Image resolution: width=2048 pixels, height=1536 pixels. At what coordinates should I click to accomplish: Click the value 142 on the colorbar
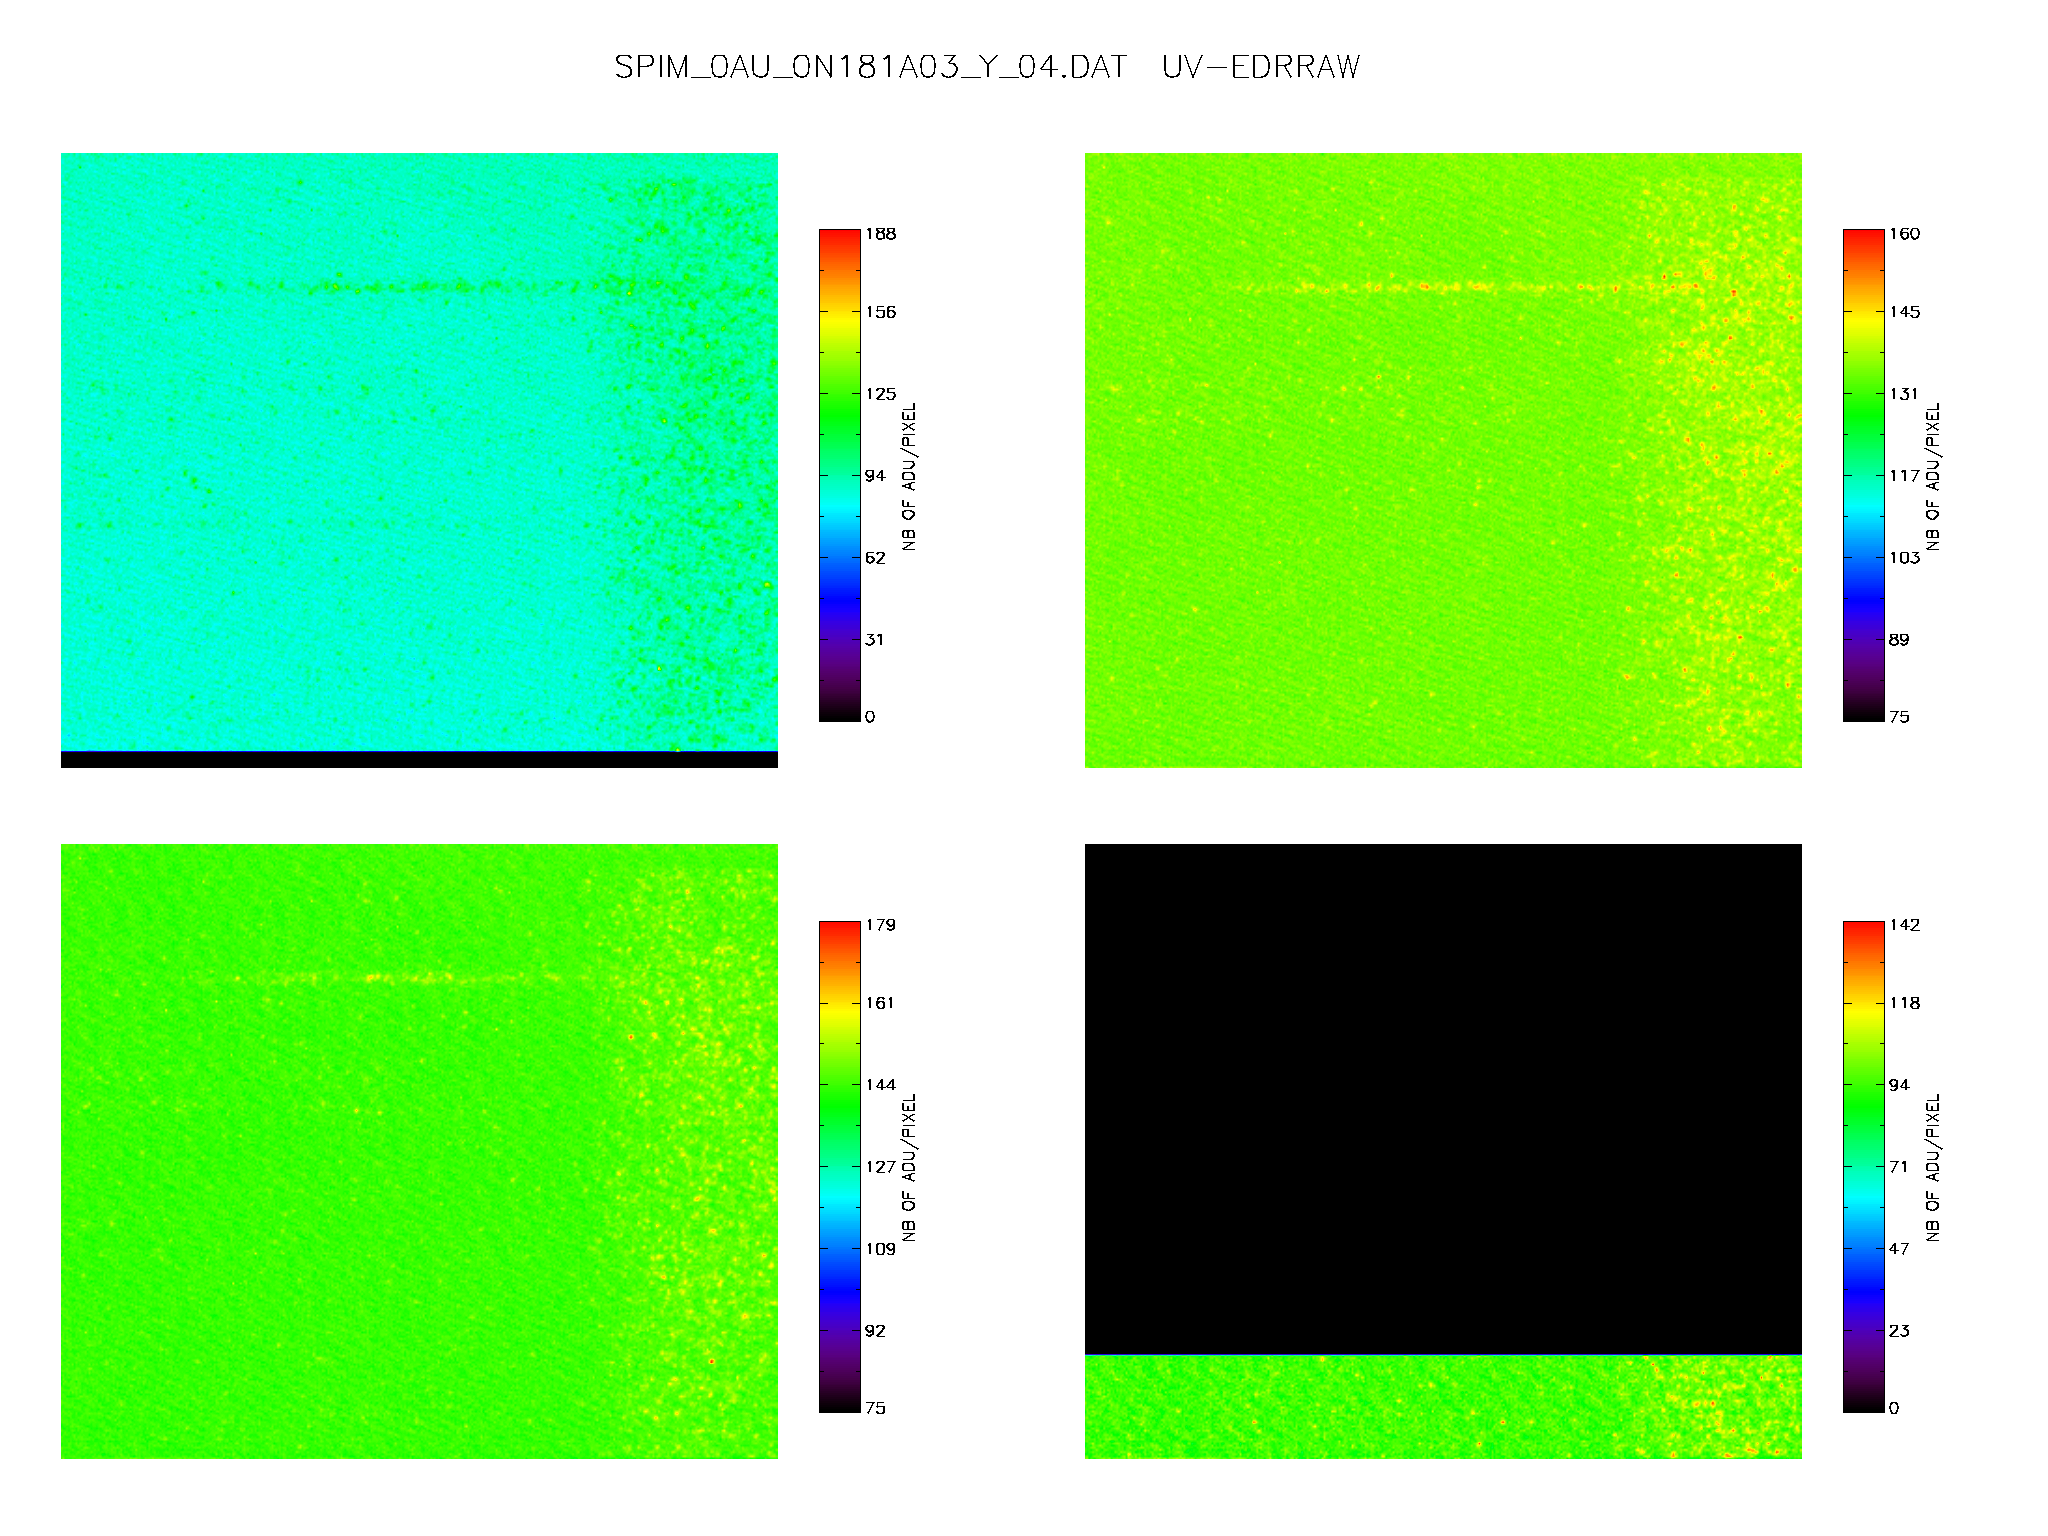click(x=1905, y=925)
